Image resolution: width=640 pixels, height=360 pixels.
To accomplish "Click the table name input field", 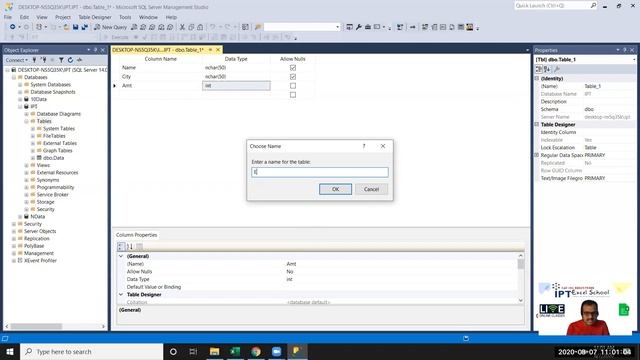I will (x=320, y=172).
